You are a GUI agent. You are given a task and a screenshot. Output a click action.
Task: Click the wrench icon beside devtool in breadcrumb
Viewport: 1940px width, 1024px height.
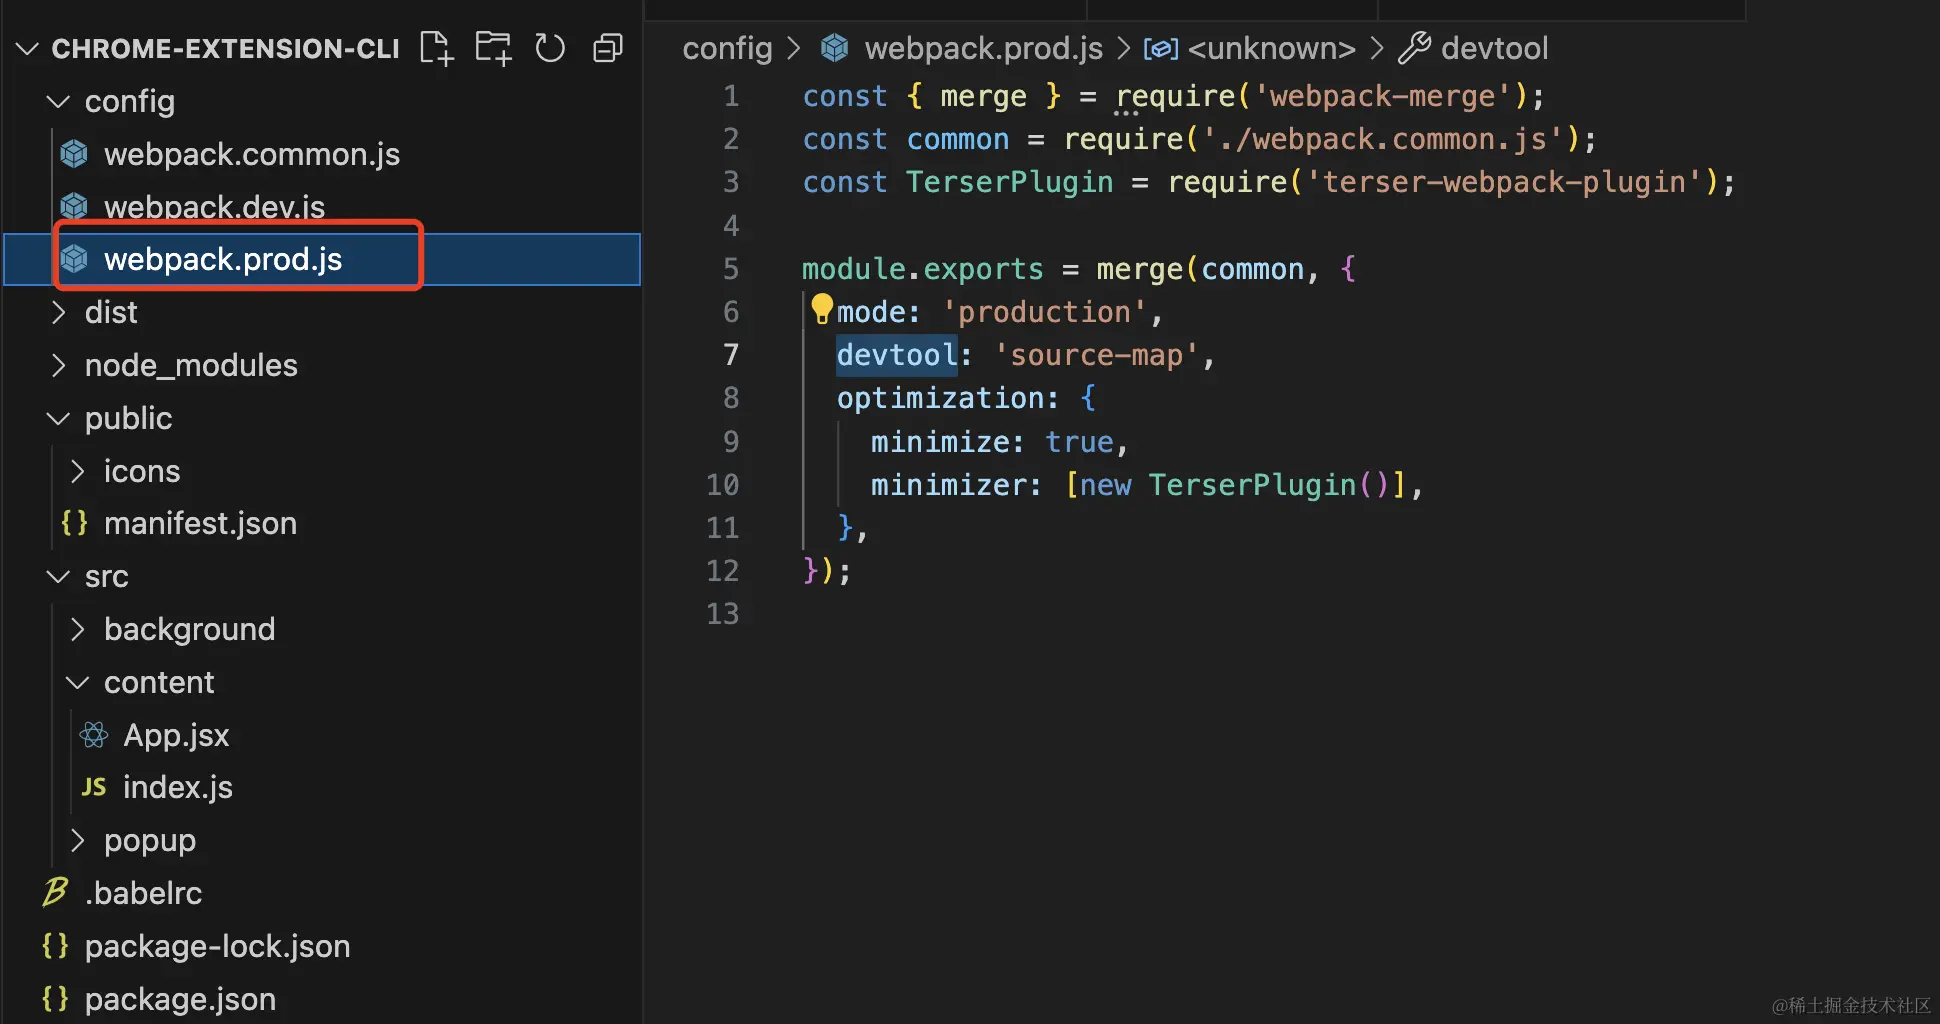1414,48
